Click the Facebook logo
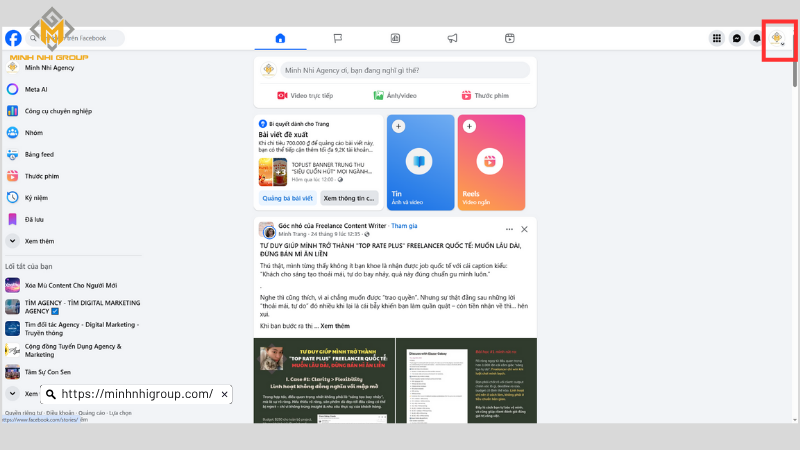The image size is (800, 450). [x=13, y=38]
